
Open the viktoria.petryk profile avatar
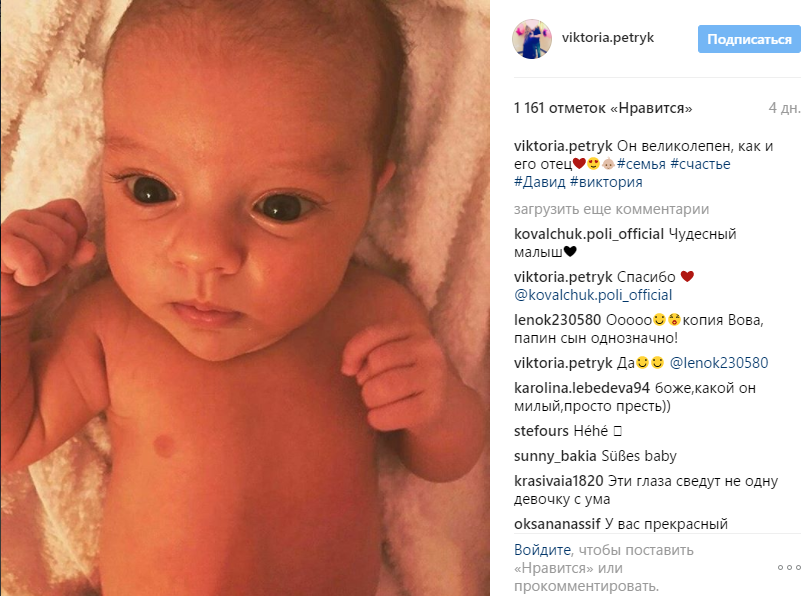(532, 39)
